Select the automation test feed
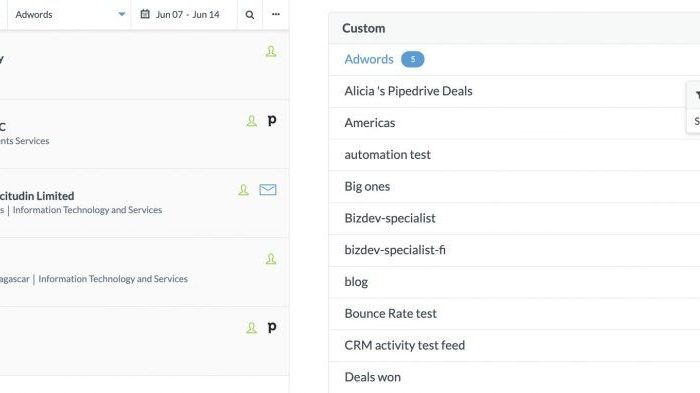This screenshot has height=393, width=700. tap(514, 155)
